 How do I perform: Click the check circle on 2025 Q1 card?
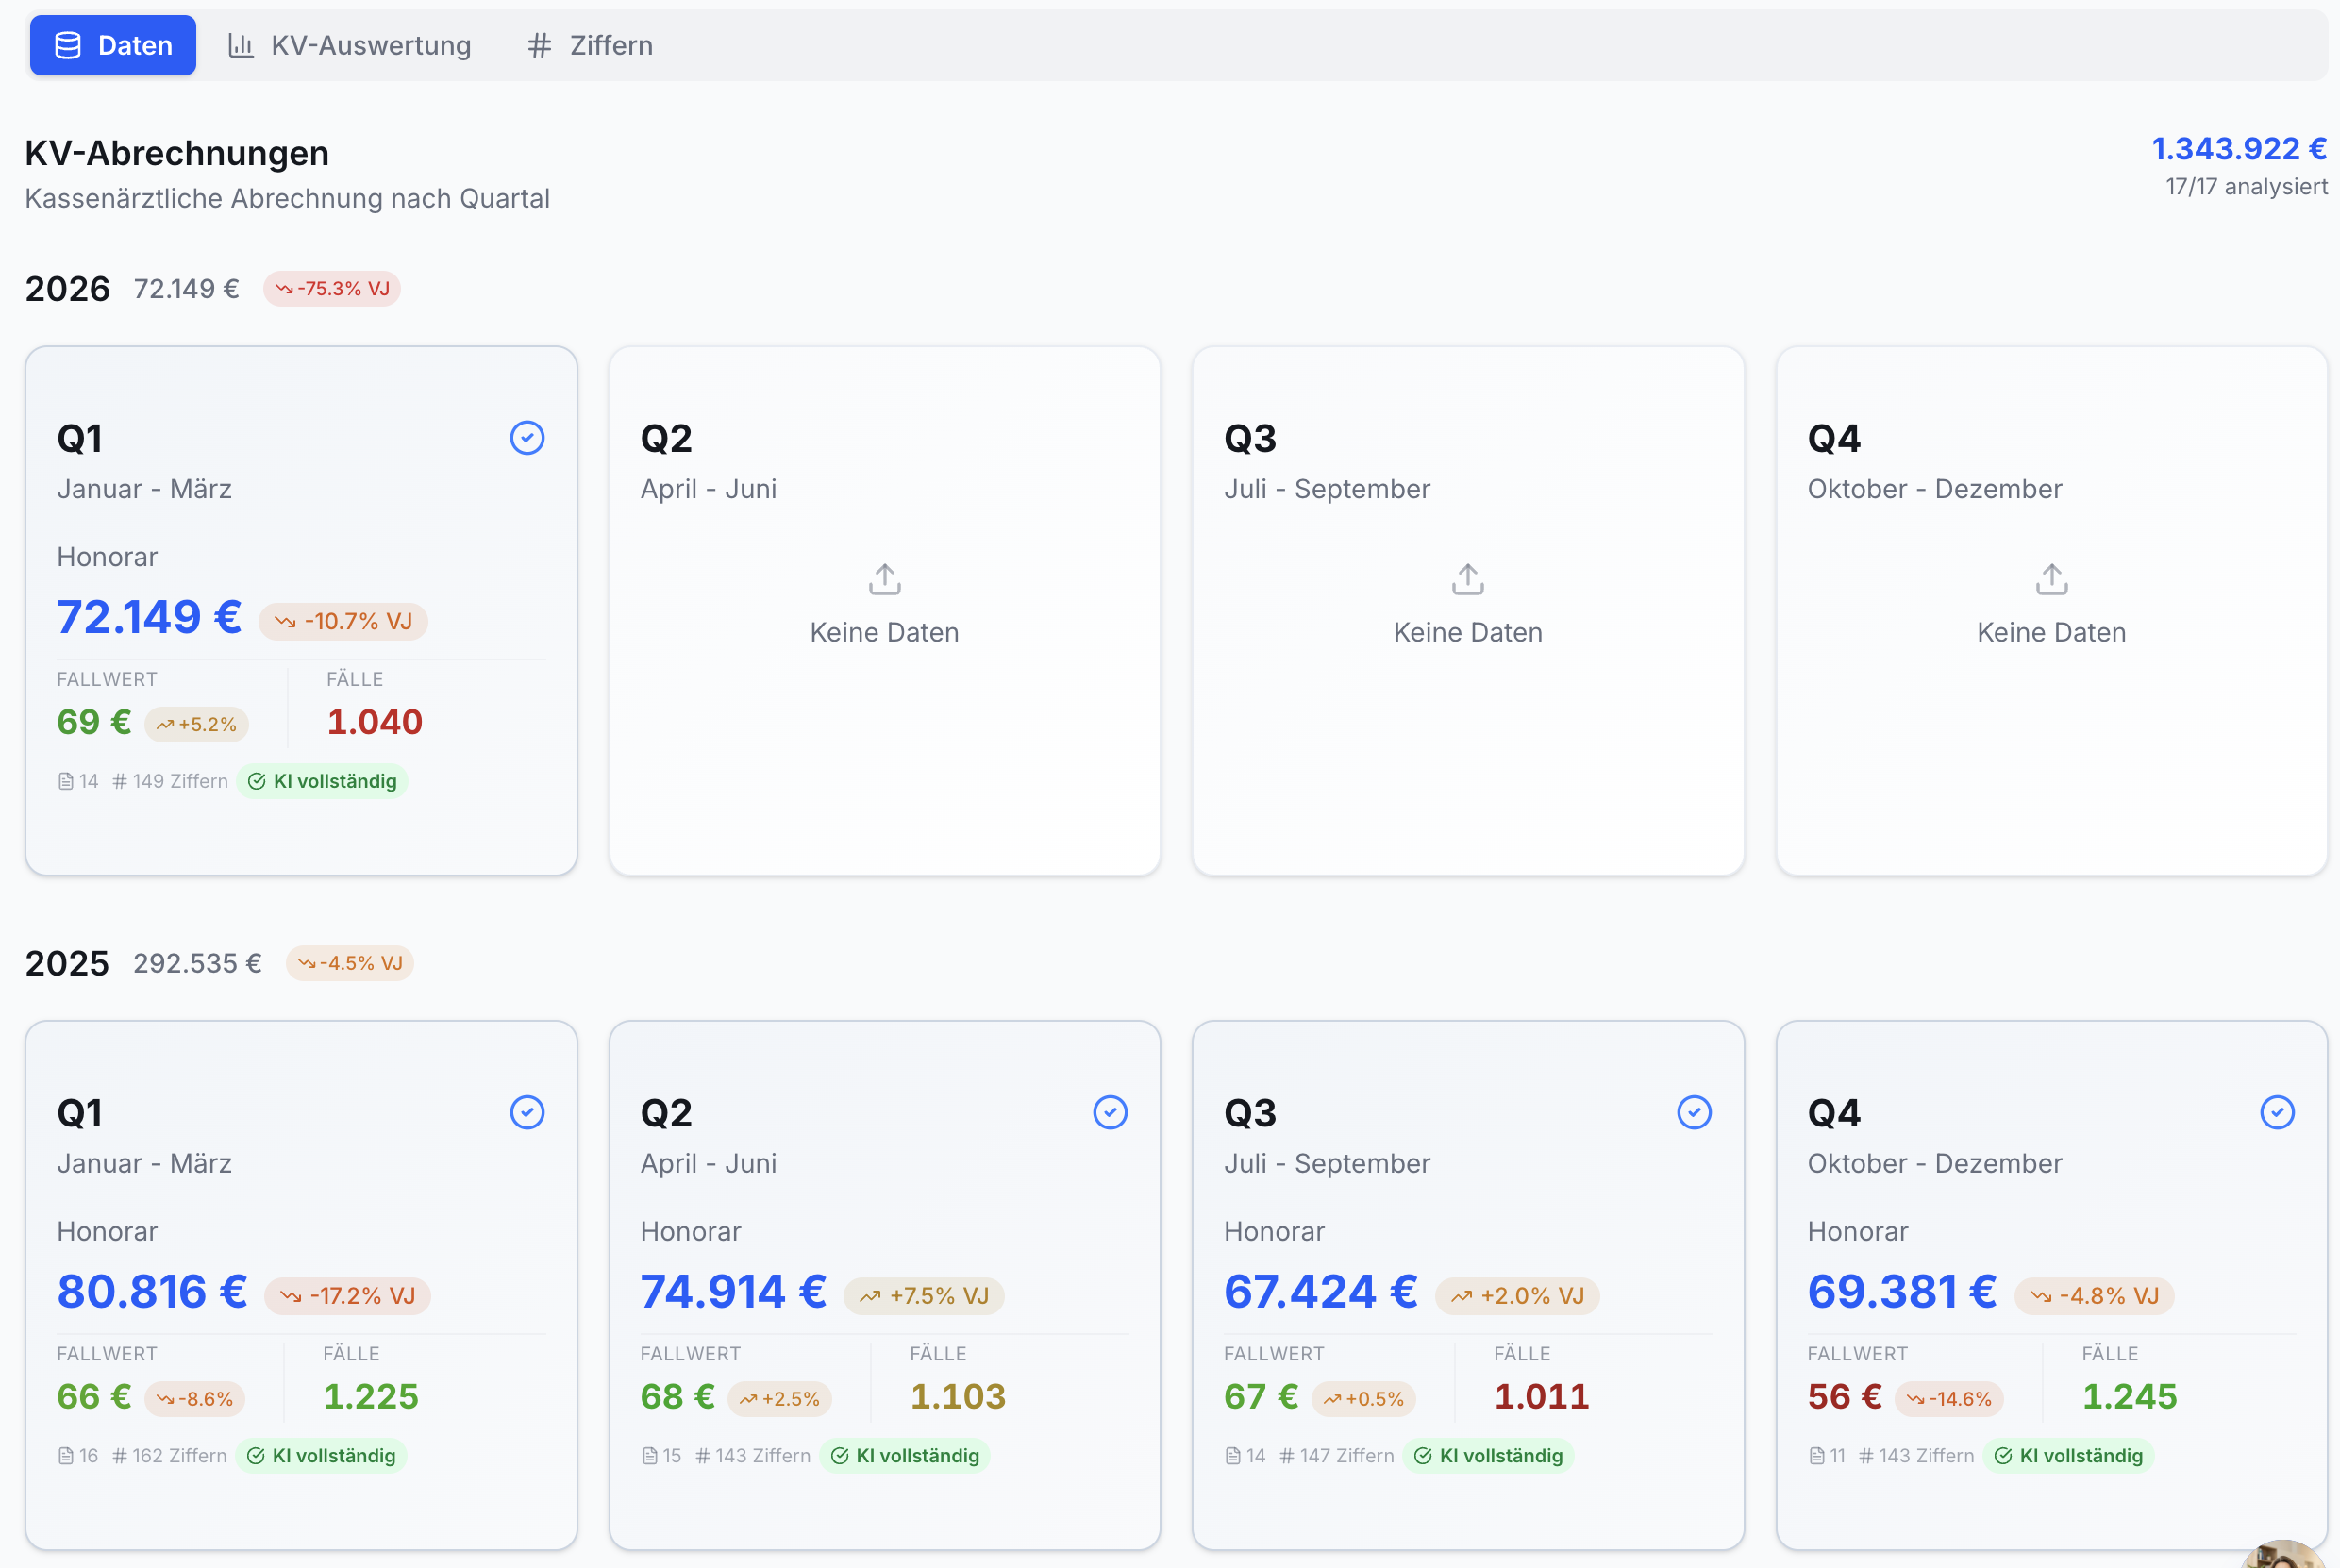(x=527, y=1112)
